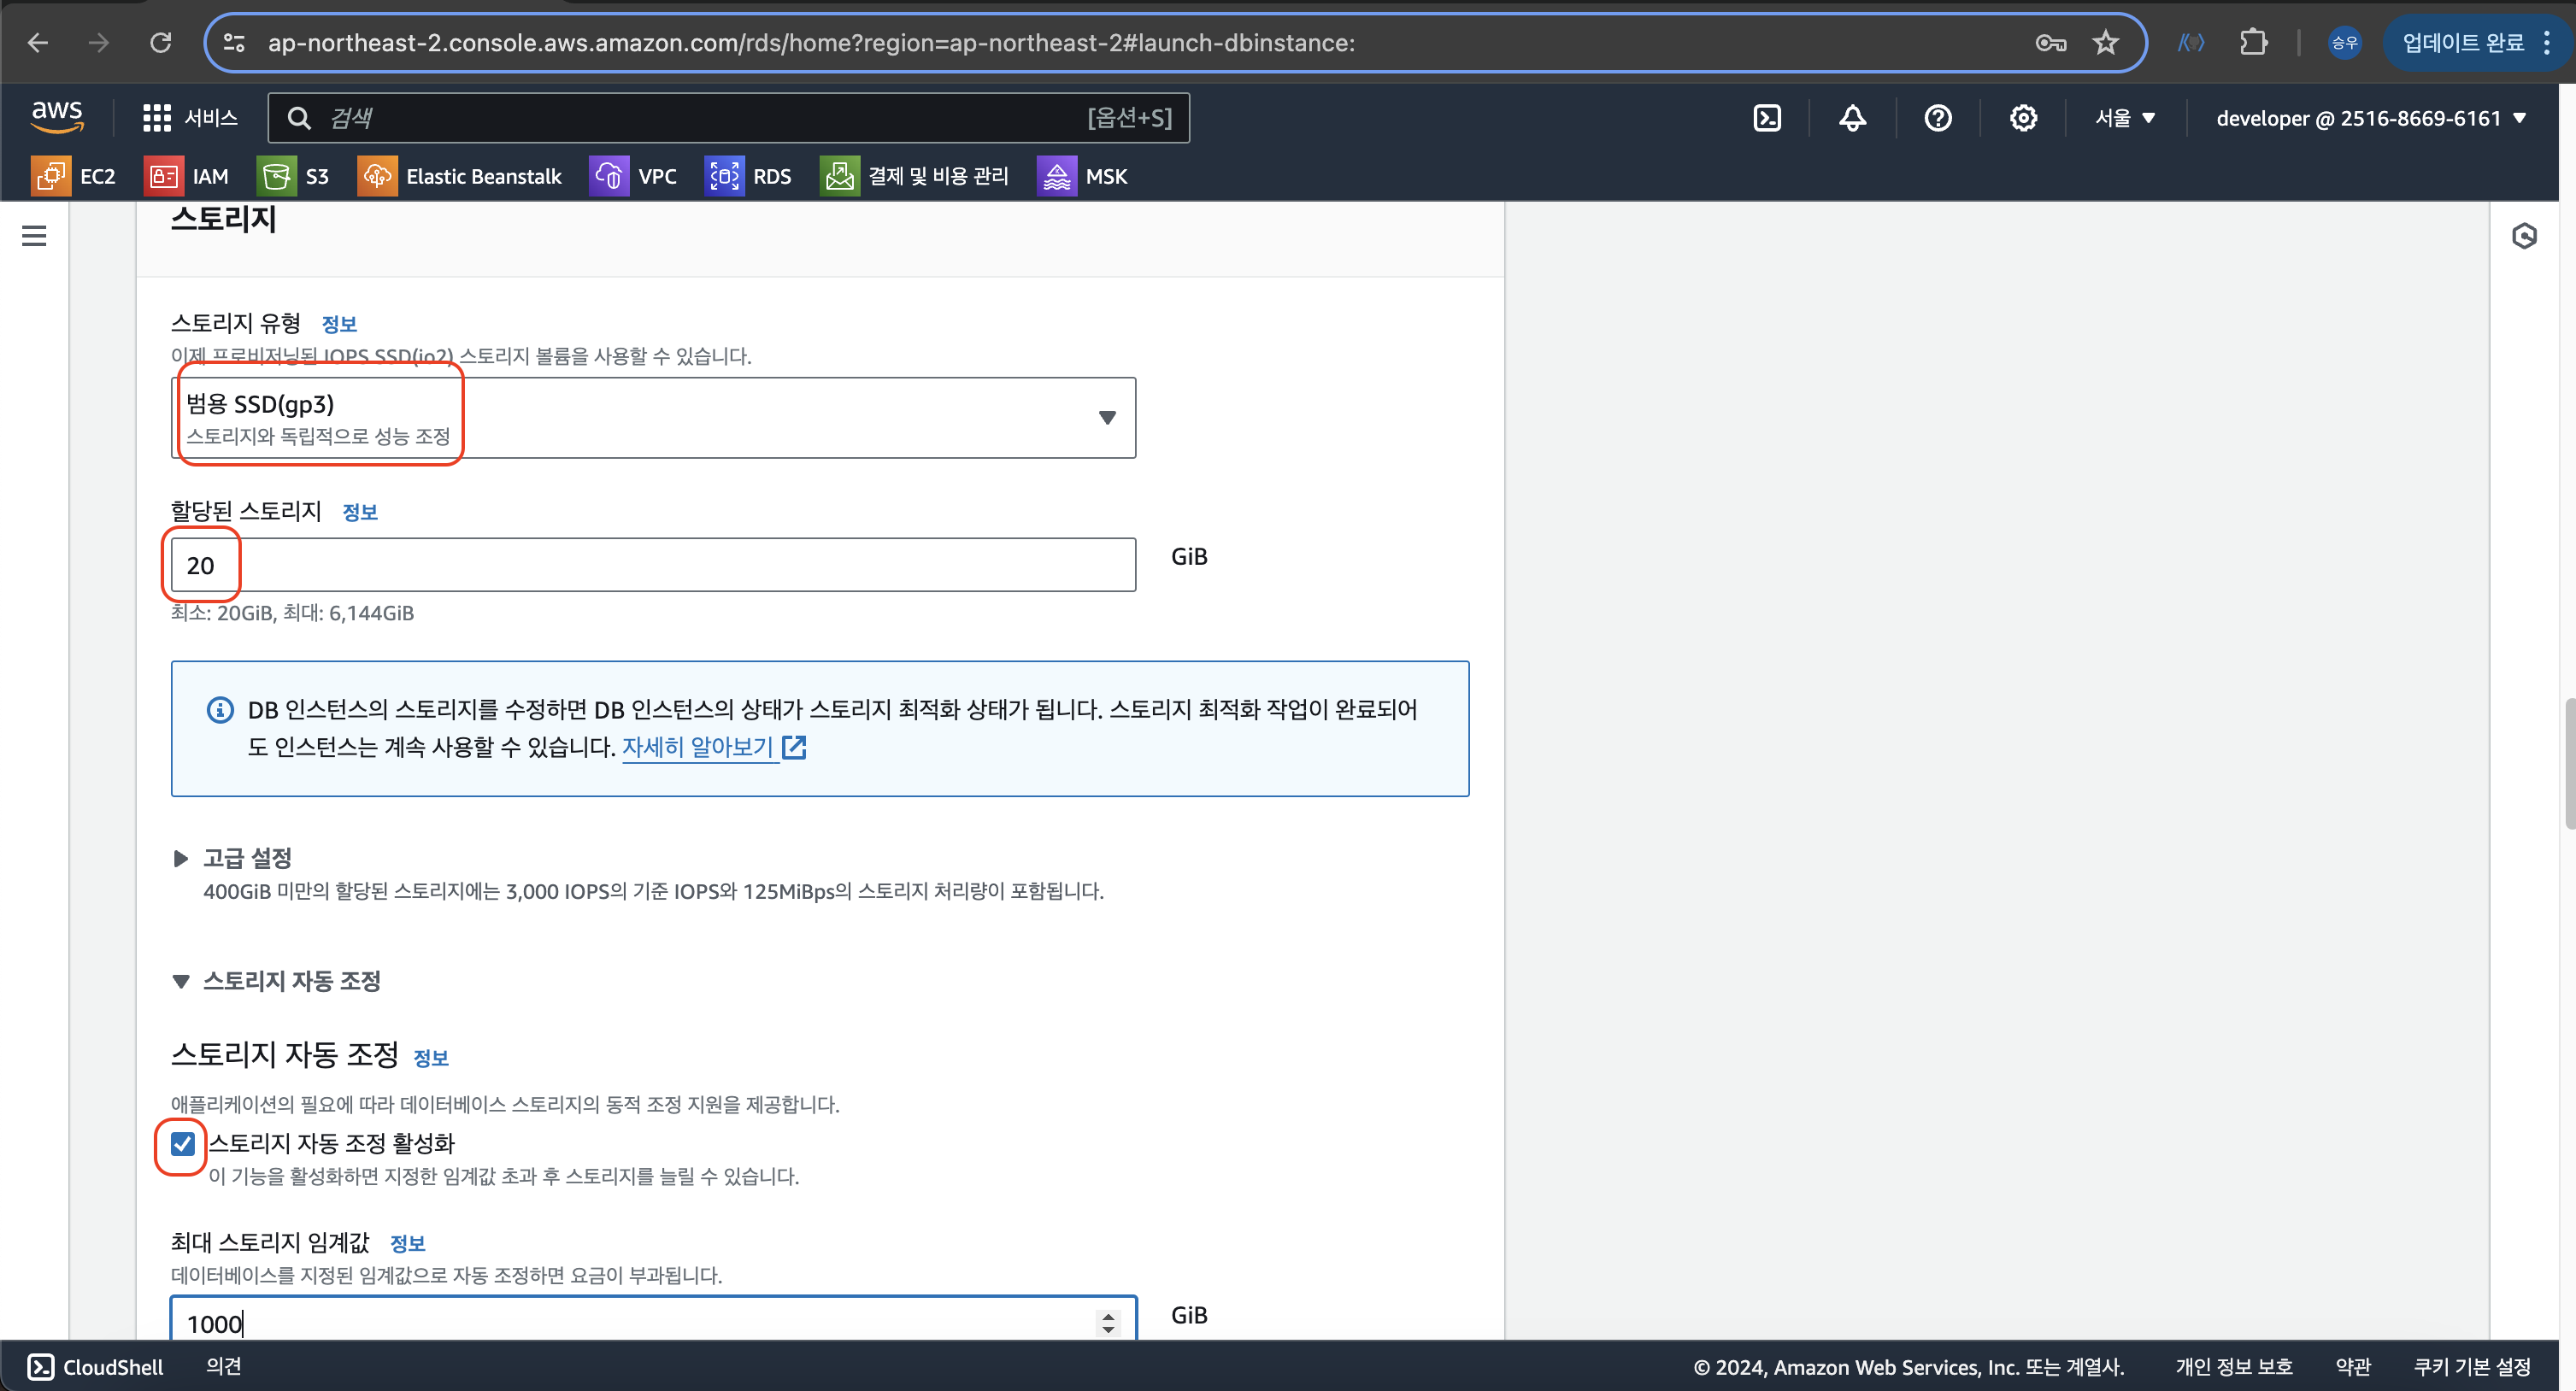Open the notifications bell icon
The width and height of the screenshot is (2576, 1391).
click(1852, 118)
